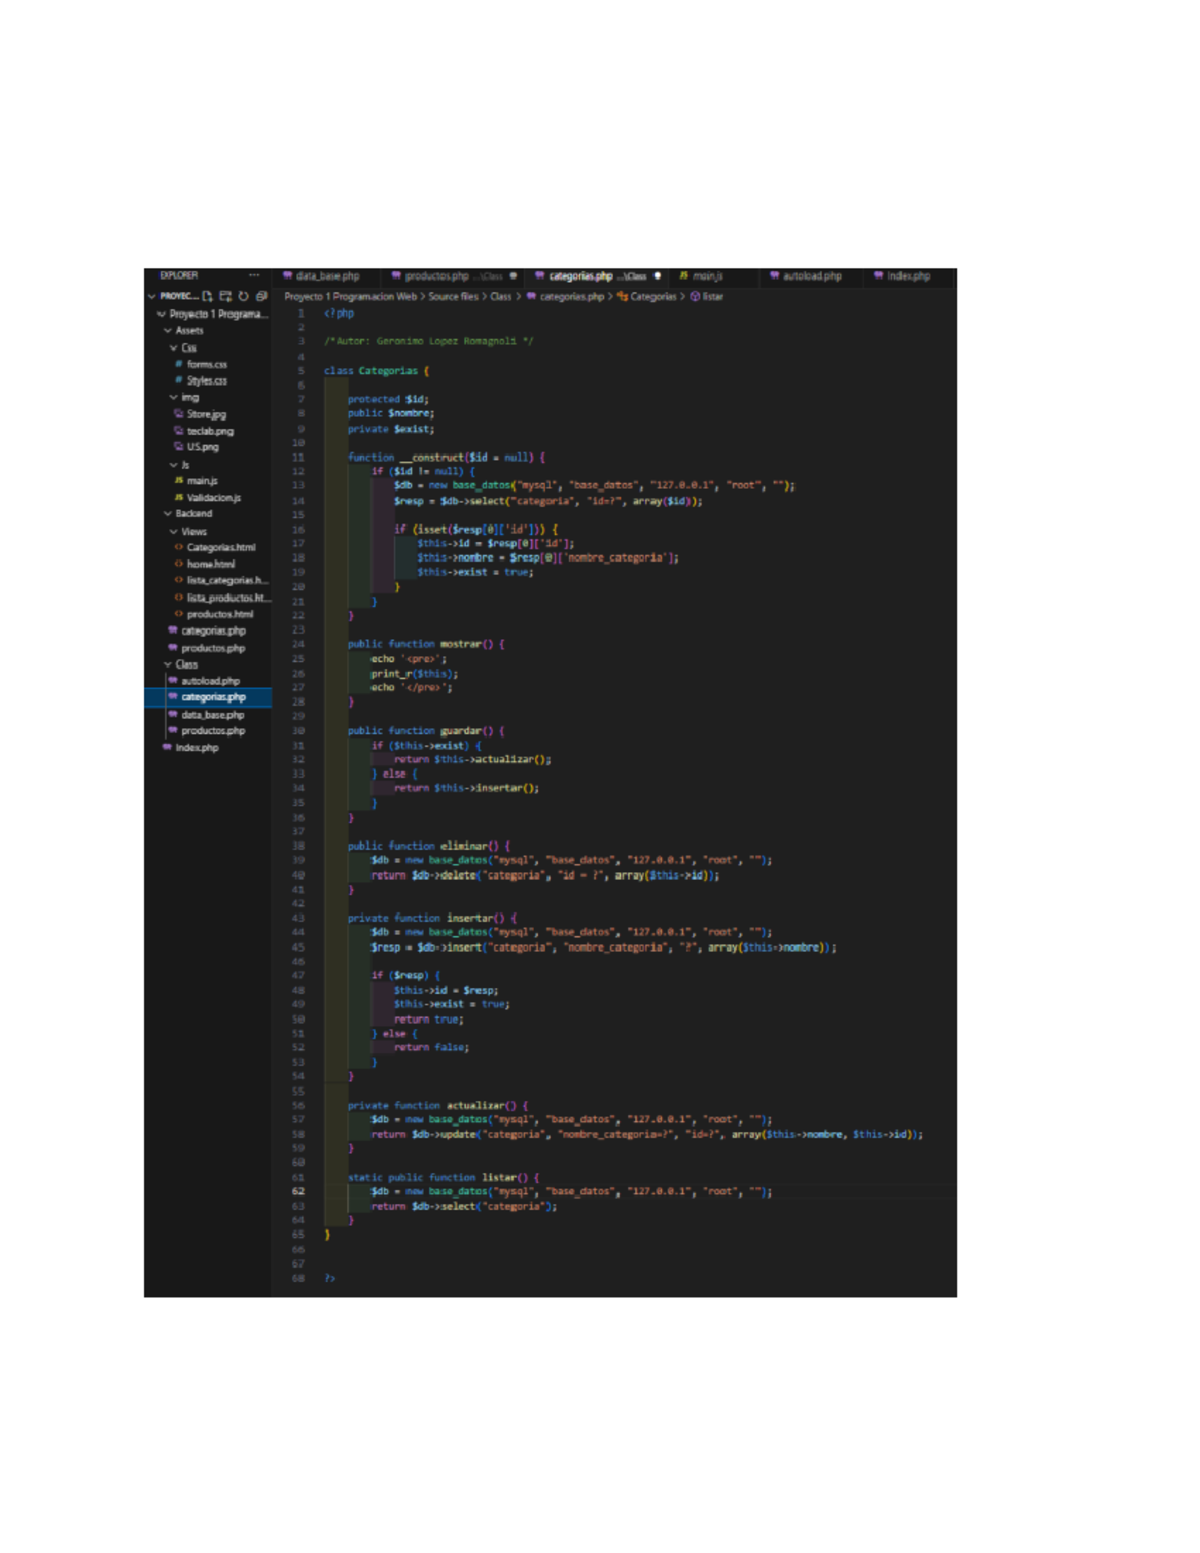Open the main.js editor tab
Screen dimensions: 1200x1553
pos(706,276)
